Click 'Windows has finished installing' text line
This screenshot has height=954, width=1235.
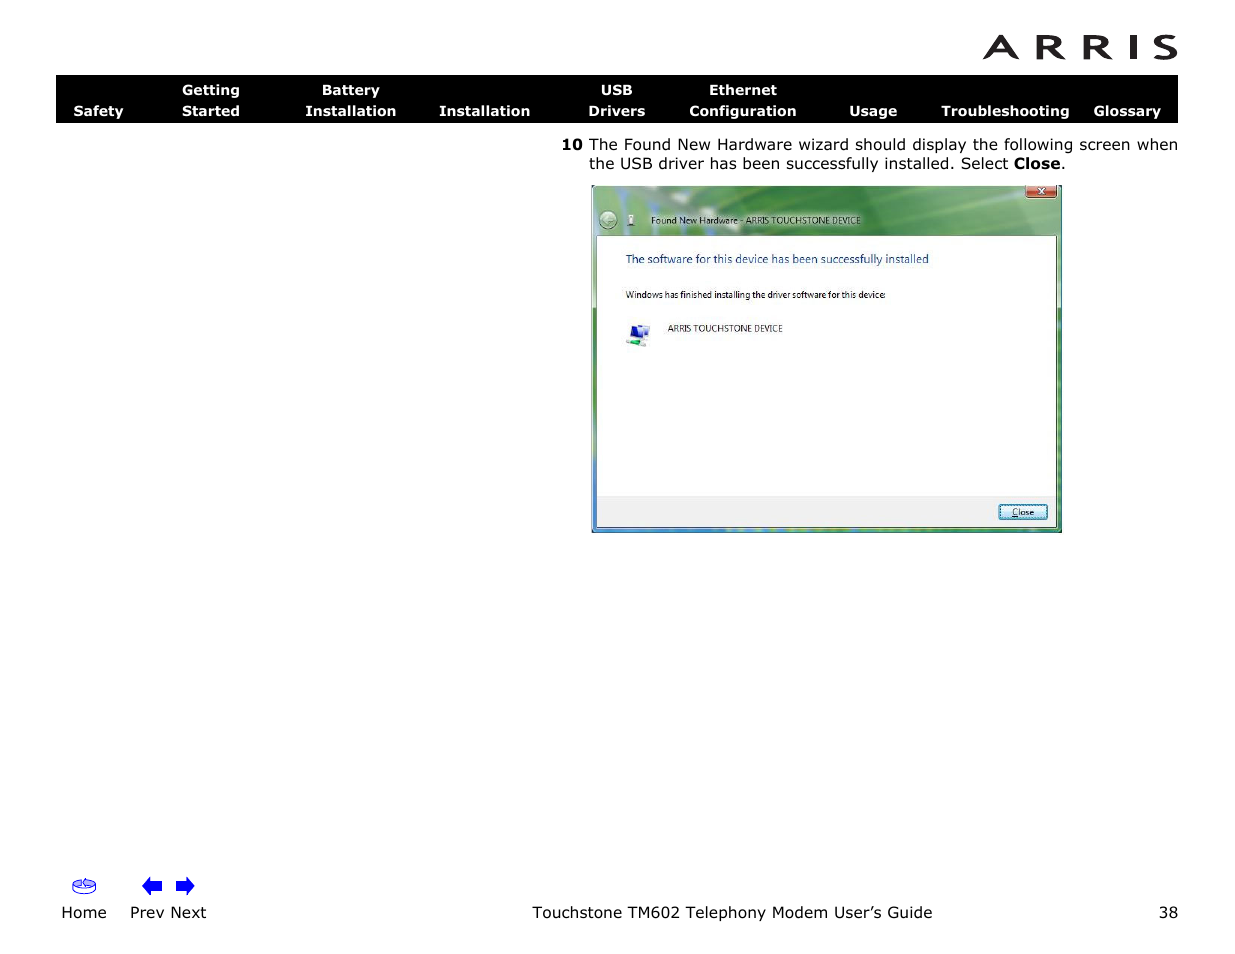pos(755,295)
